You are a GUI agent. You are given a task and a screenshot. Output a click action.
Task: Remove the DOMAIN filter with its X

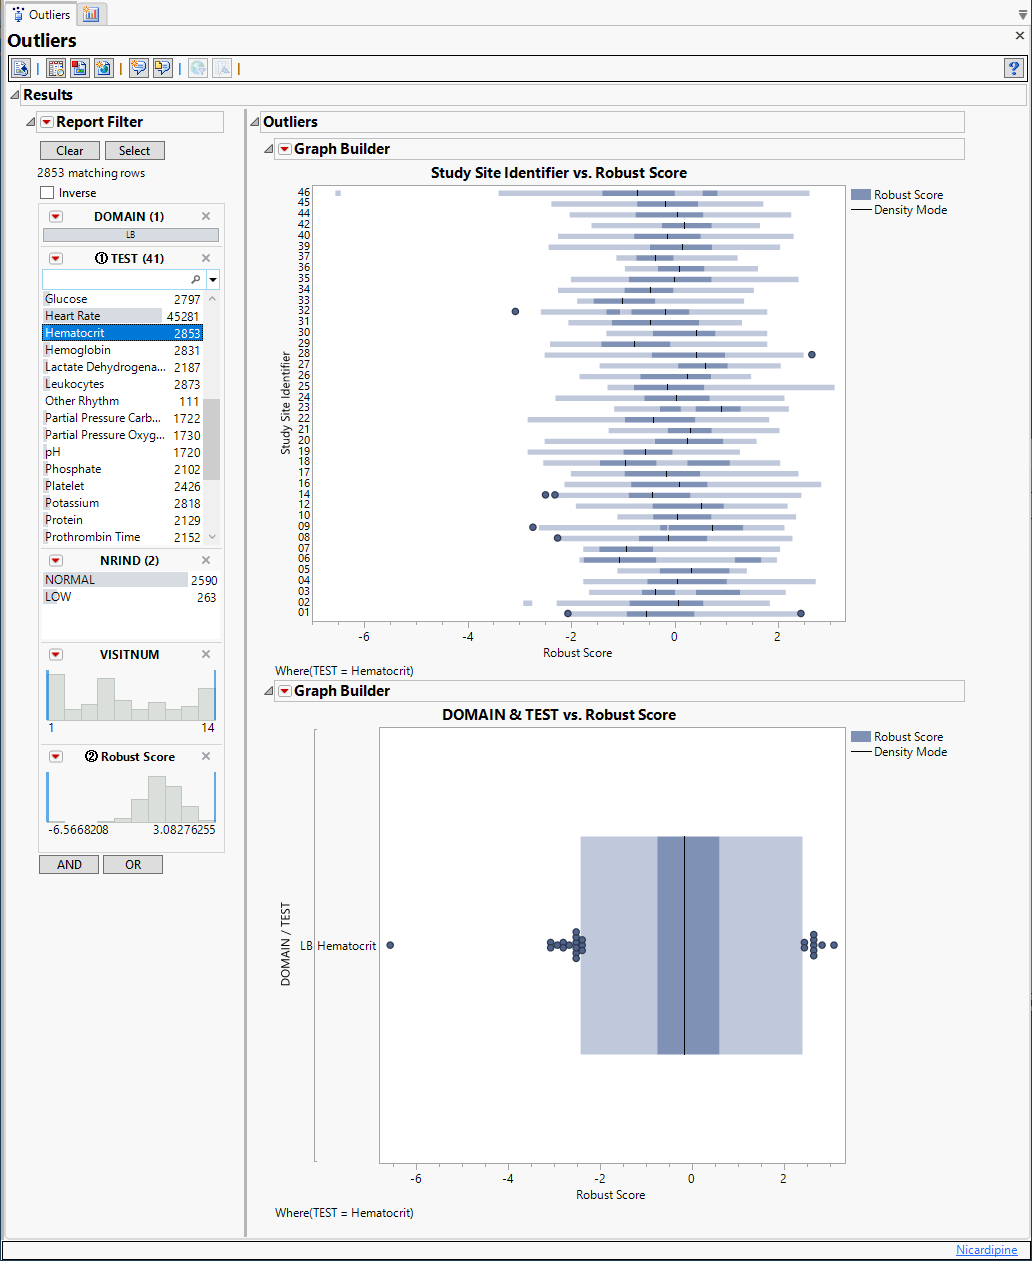click(x=206, y=216)
